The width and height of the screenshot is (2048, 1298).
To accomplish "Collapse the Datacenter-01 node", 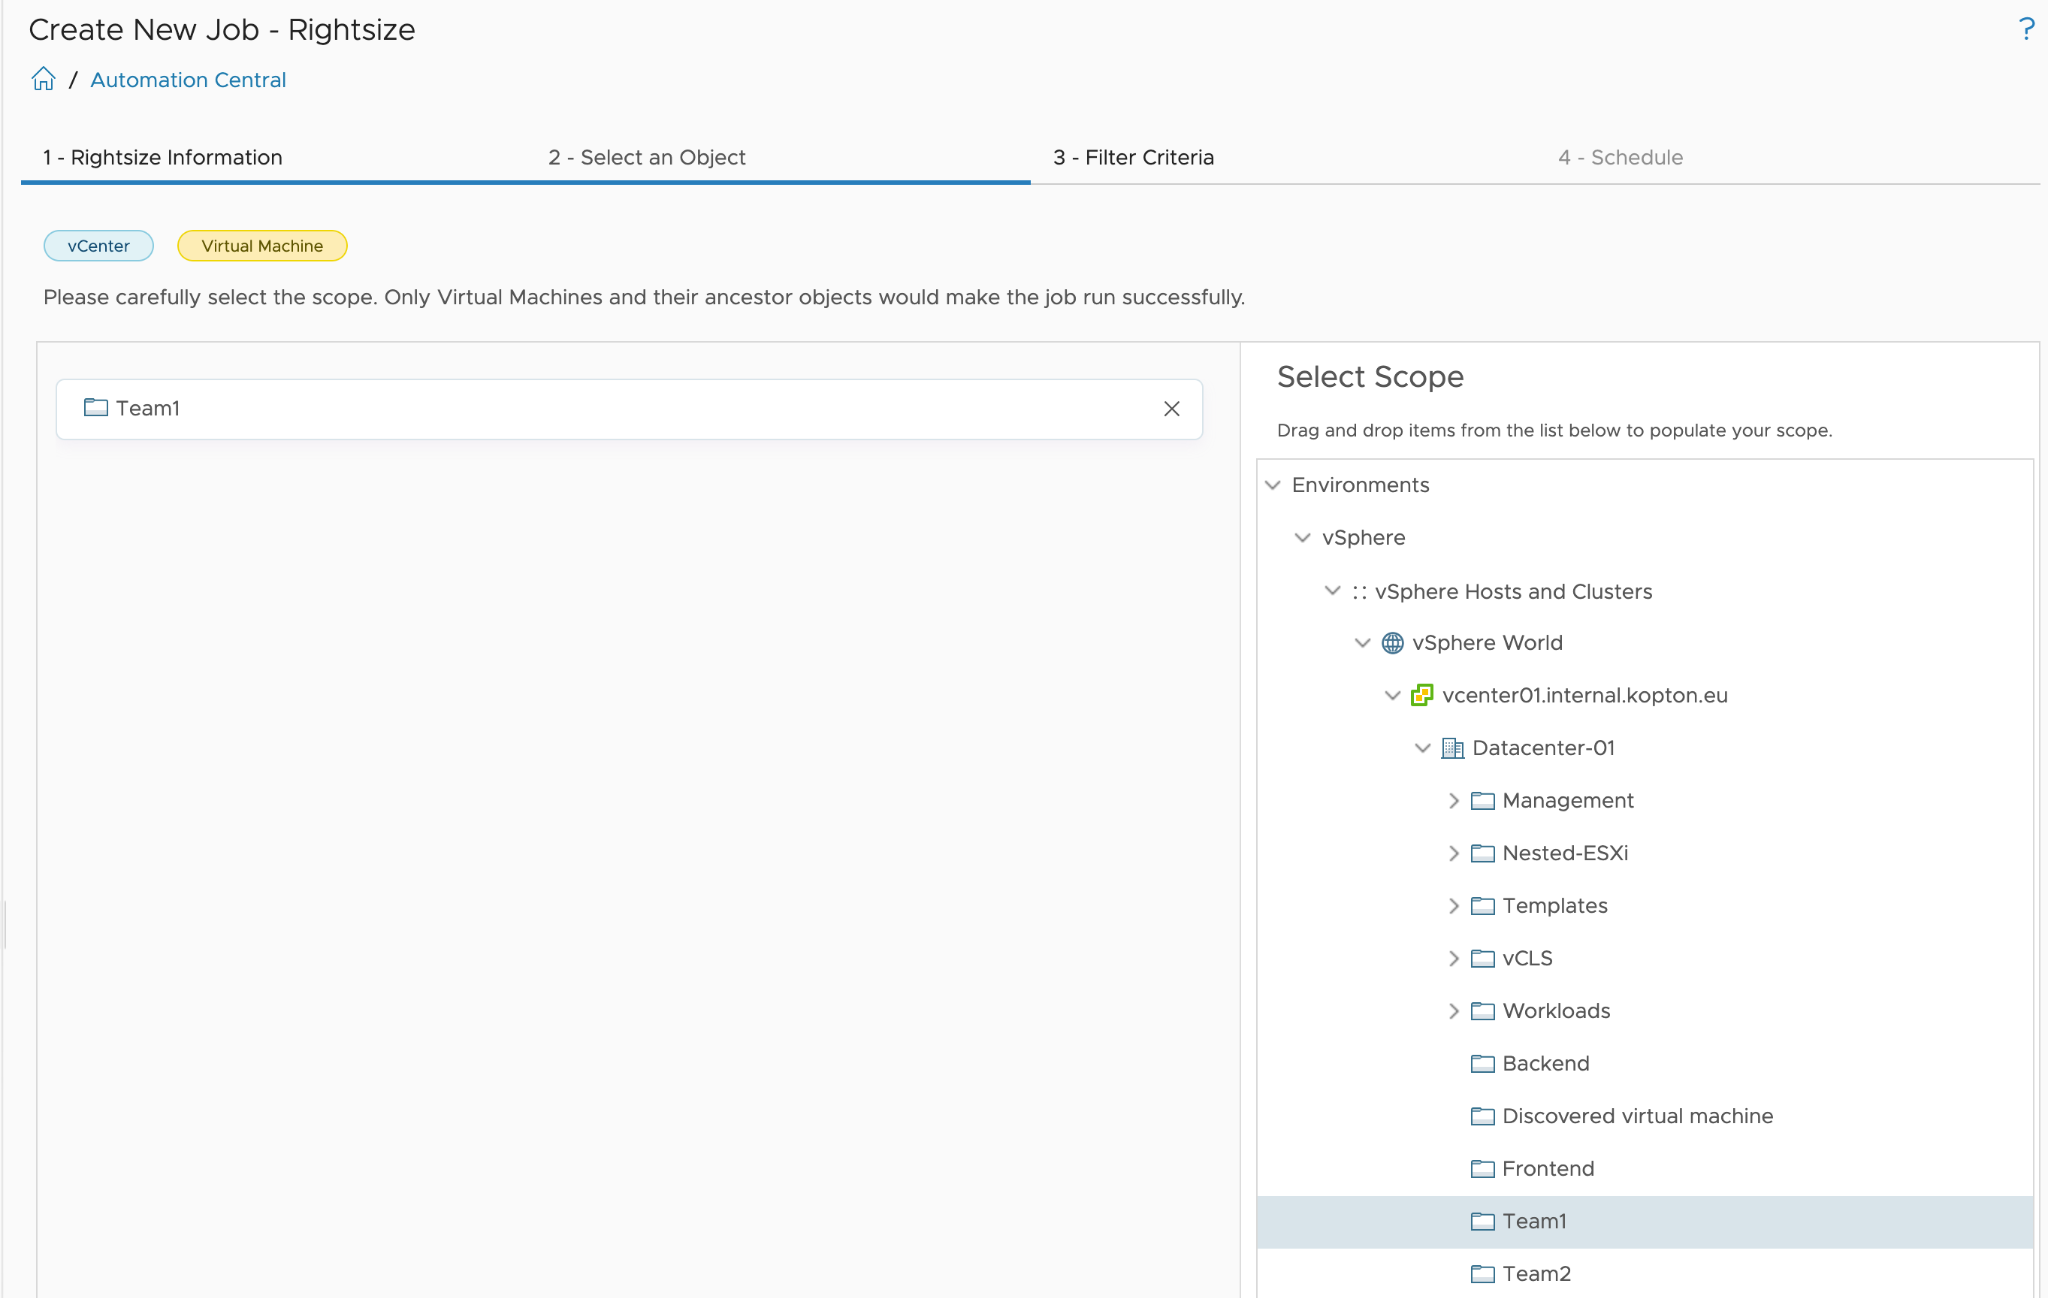I will (1423, 748).
